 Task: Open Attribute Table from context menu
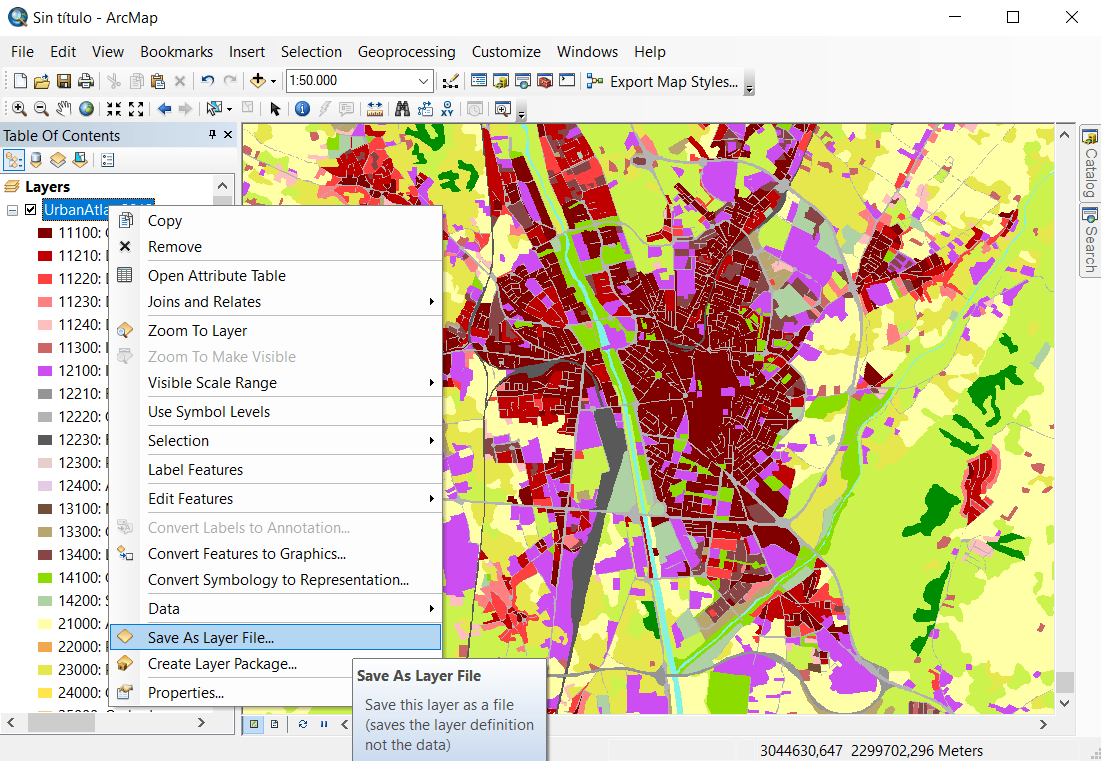pos(275,275)
